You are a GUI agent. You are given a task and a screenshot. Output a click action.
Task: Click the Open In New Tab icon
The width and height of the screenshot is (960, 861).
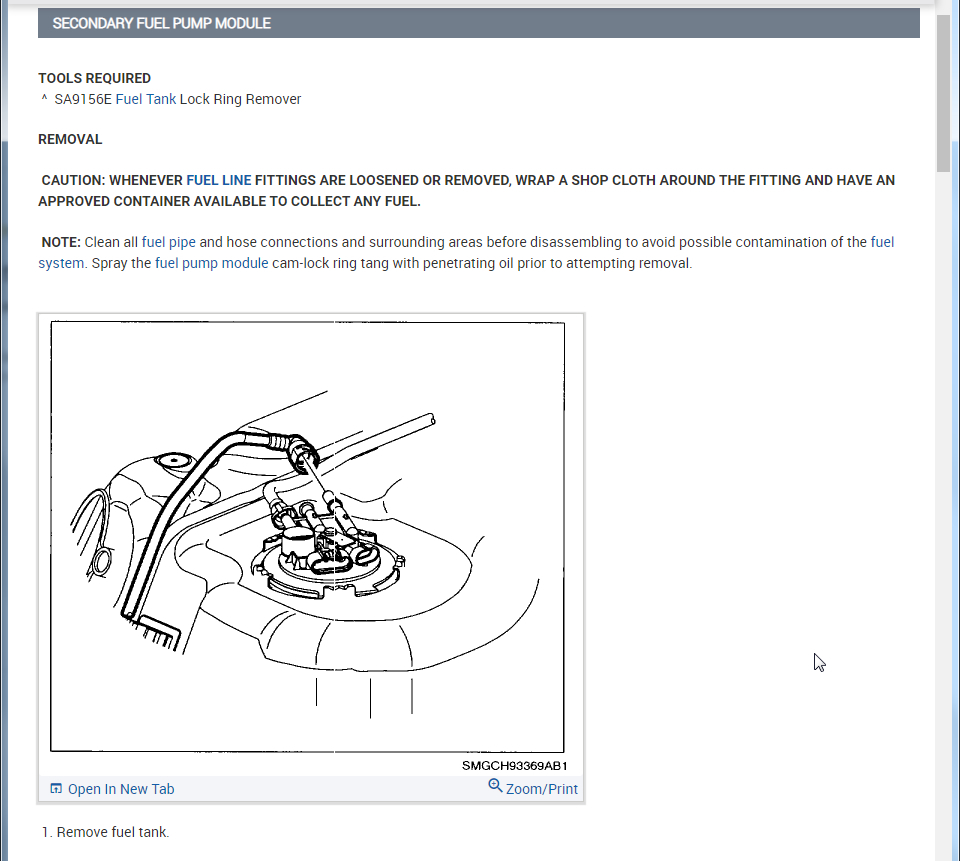(56, 788)
